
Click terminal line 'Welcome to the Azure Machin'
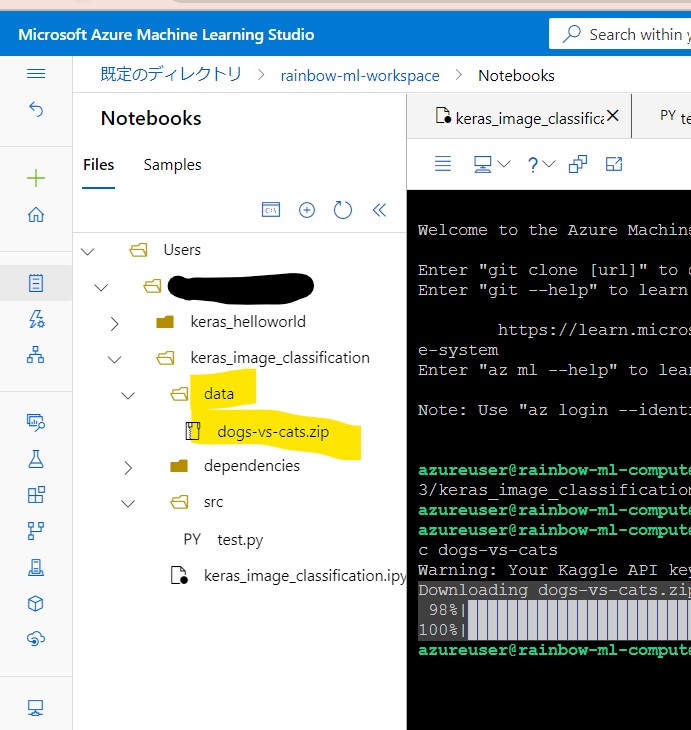(x=554, y=230)
